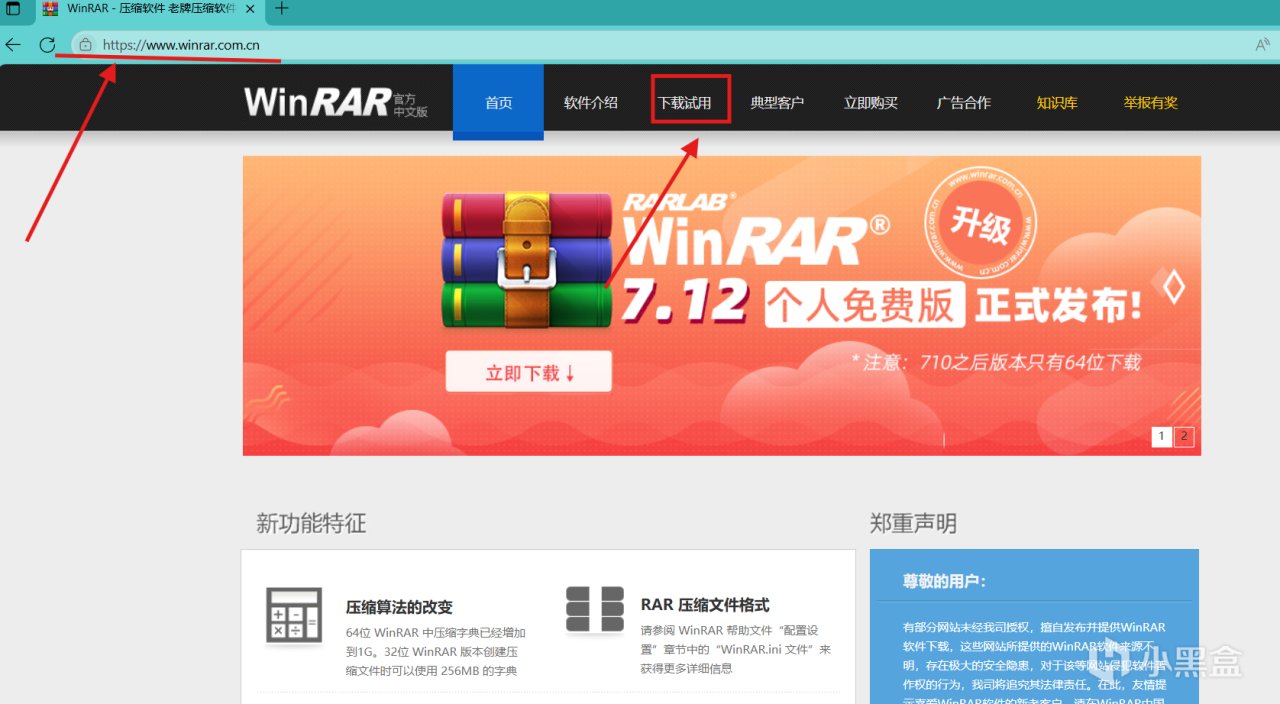The height and width of the screenshot is (704, 1280).
Task: Click the WinRAR logo in header
Action: pos(336,102)
